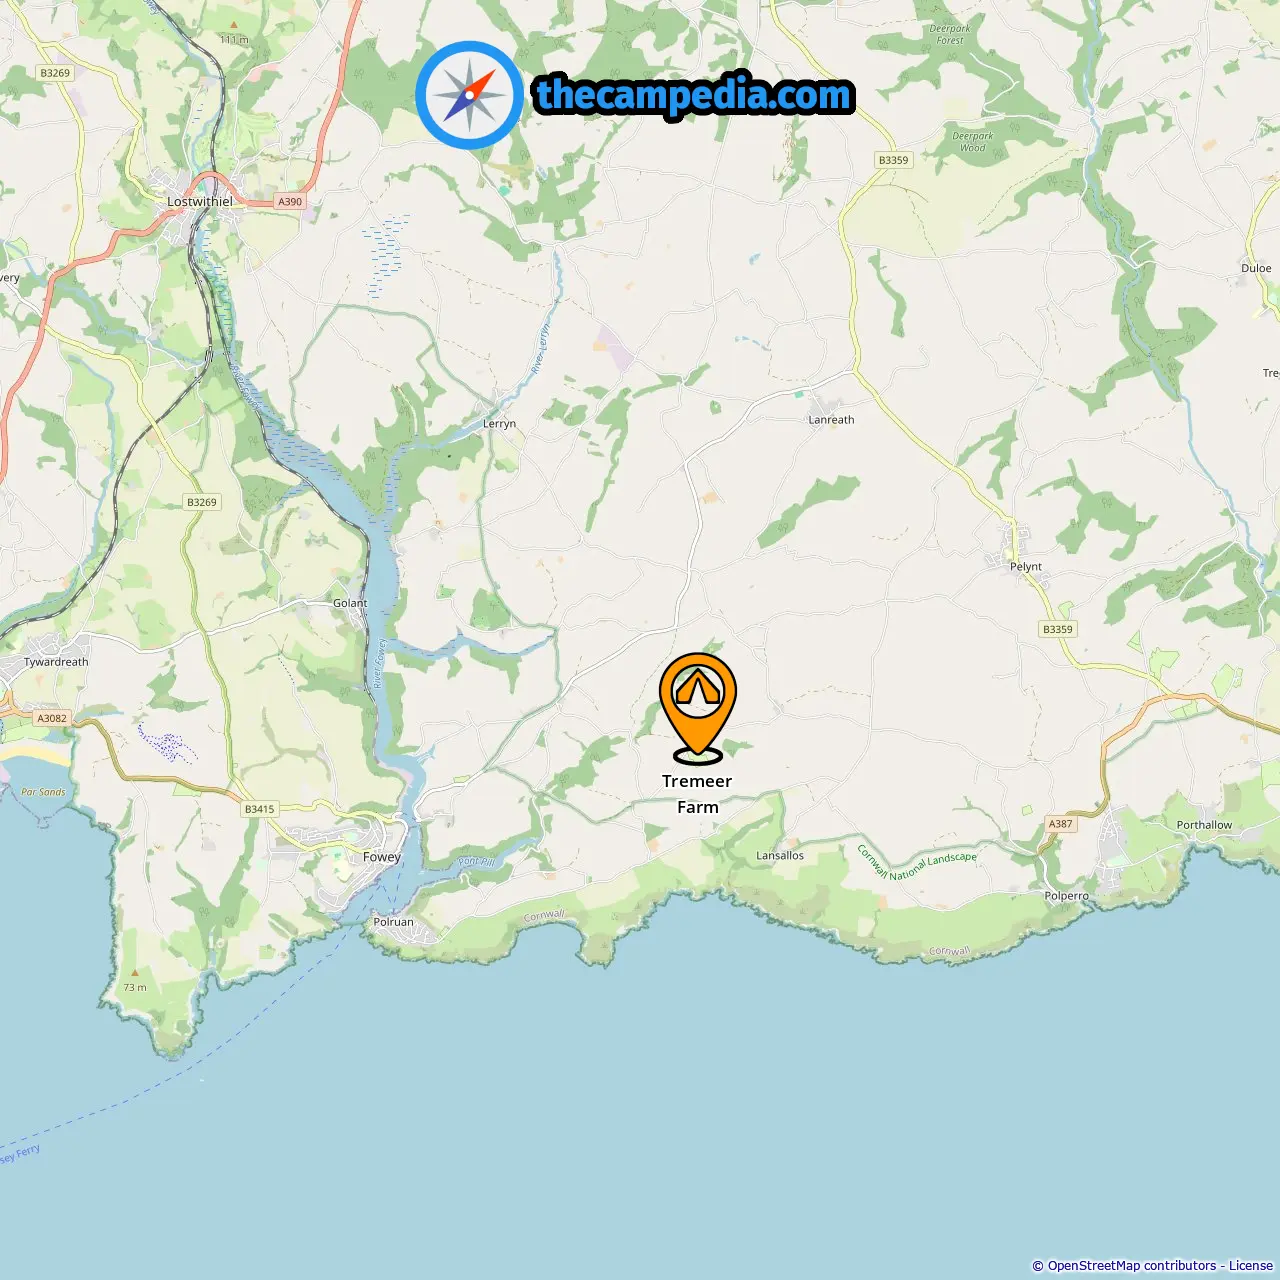Click the B3269 shield near Lostwithiel
The image size is (1280, 1280).
click(x=55, y=73)
